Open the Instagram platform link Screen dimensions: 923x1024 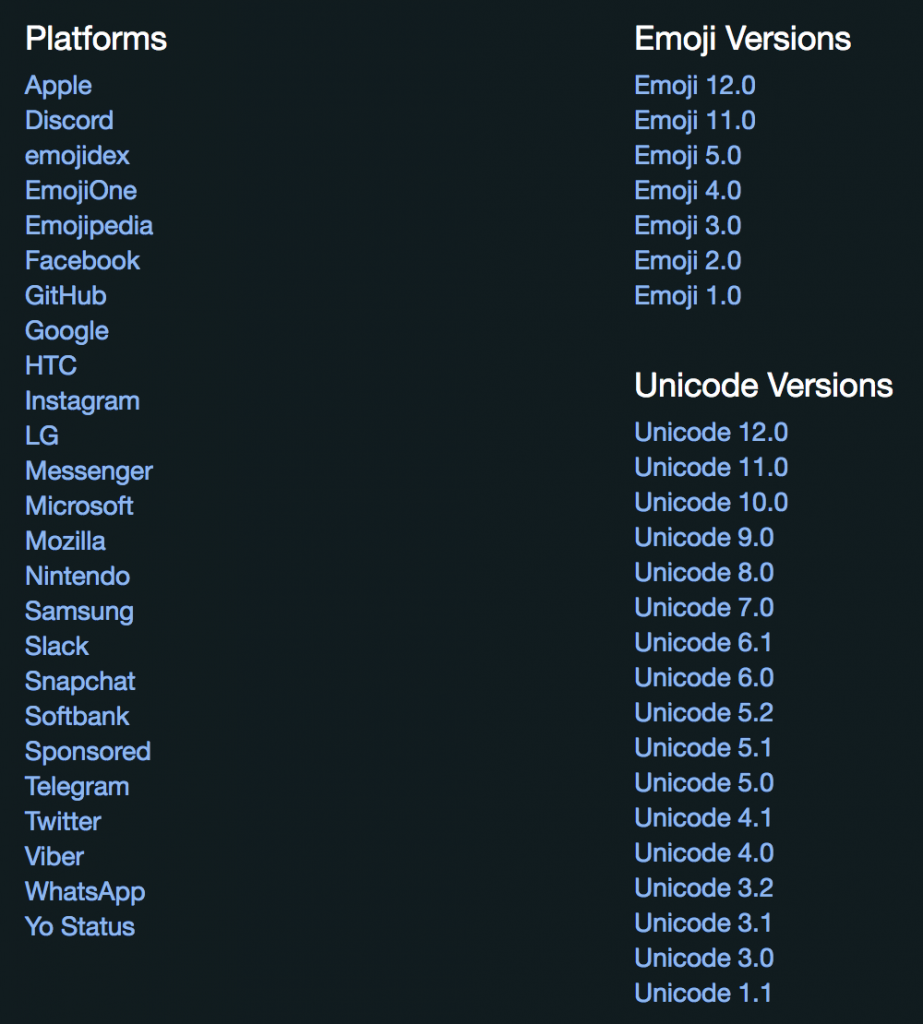pos(82,400)
